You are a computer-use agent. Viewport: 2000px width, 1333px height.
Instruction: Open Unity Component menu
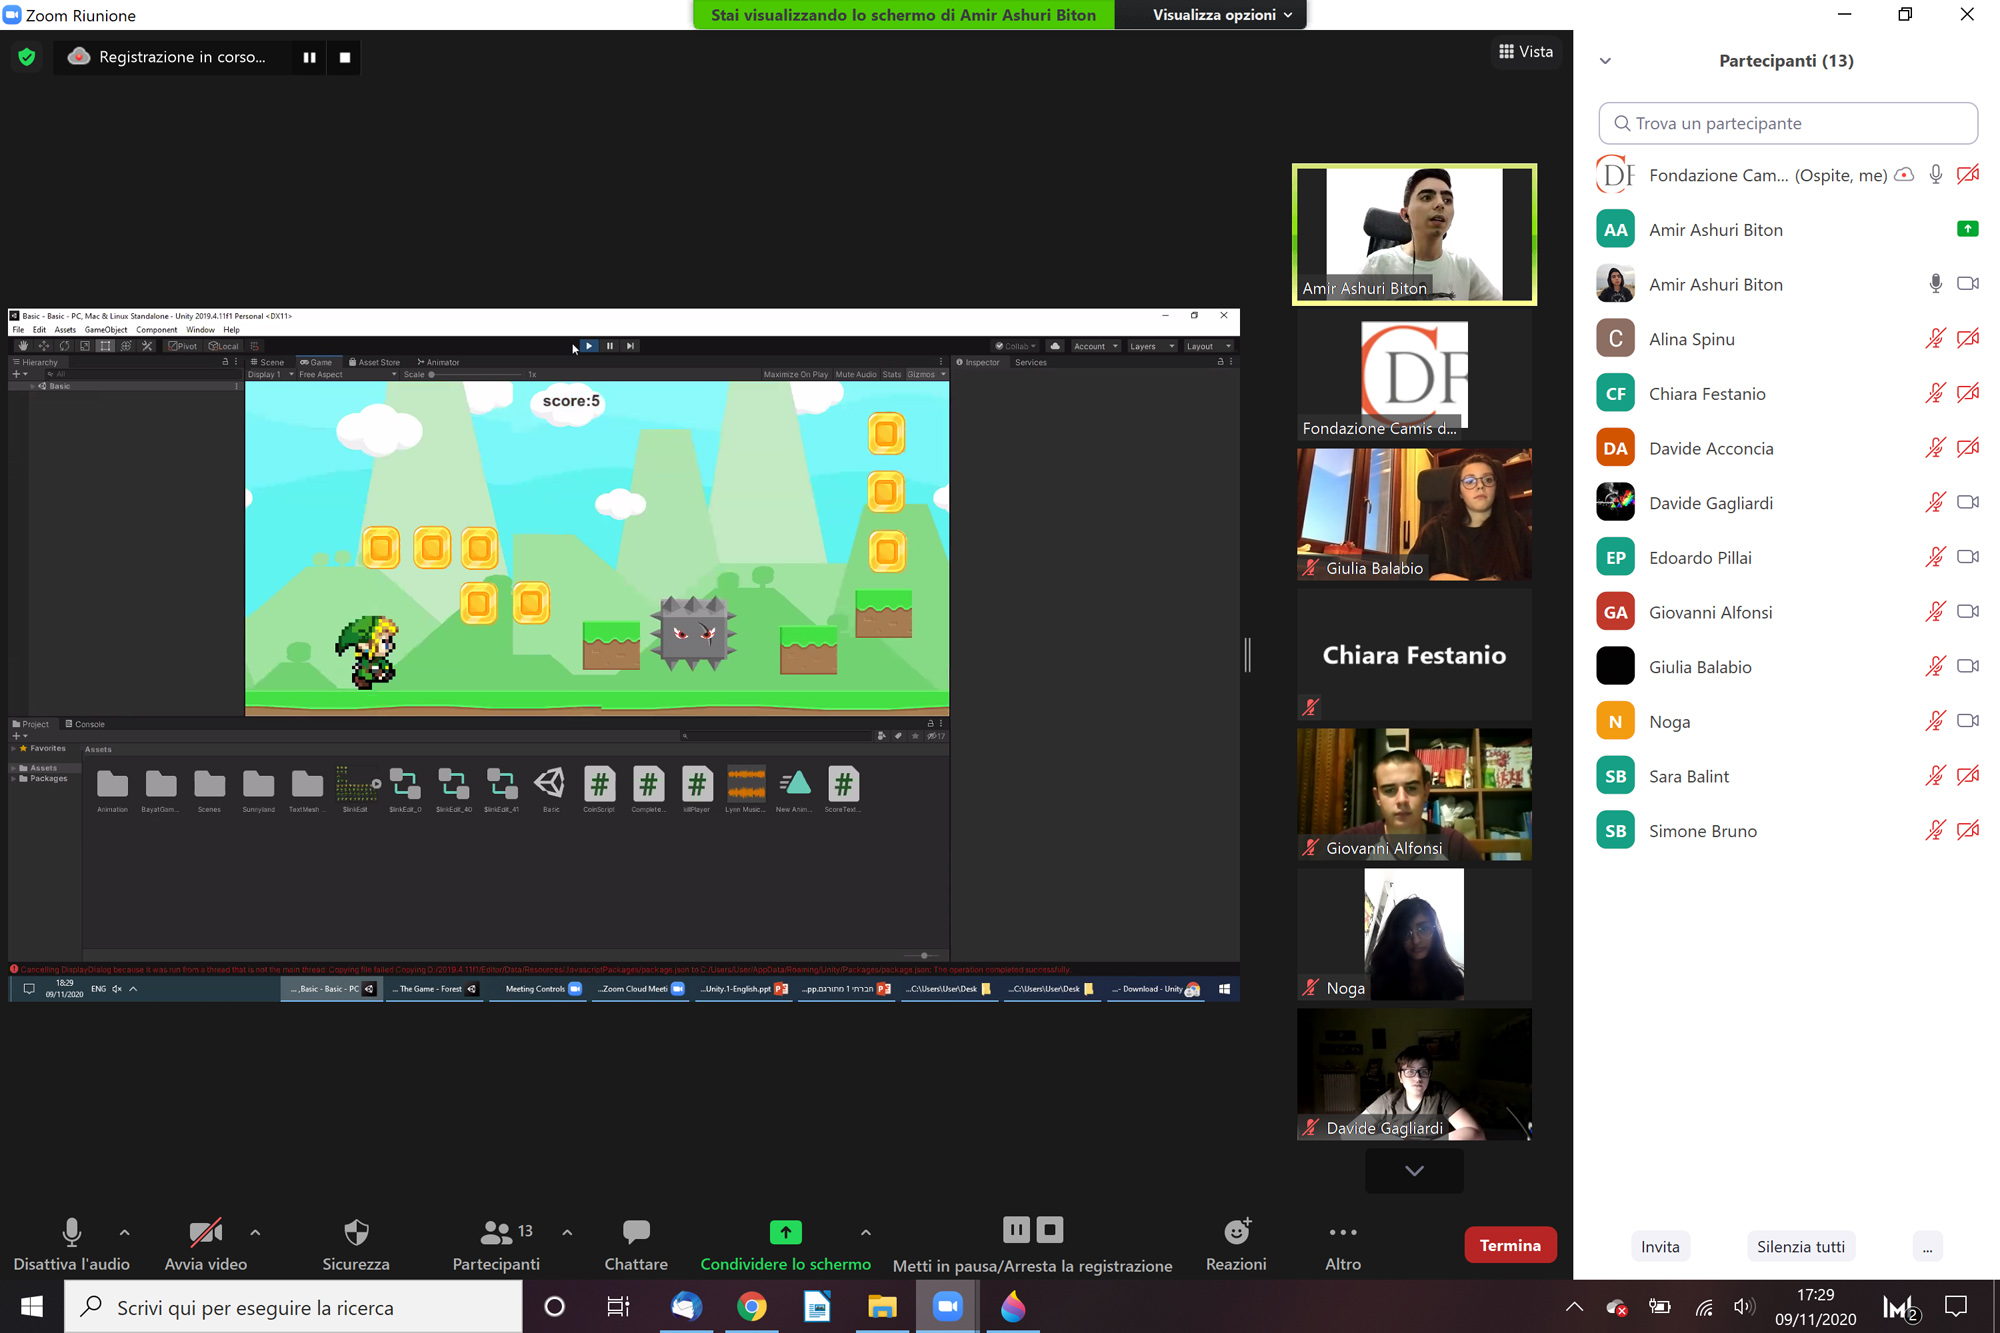pos(156,330)
